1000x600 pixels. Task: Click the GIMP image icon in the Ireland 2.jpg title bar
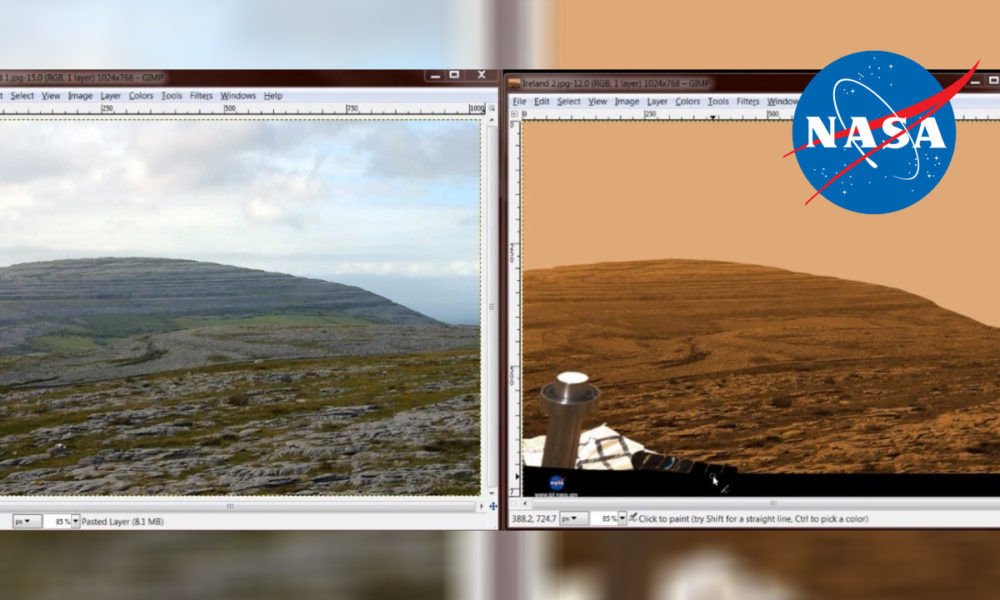[x=514, y=84]
